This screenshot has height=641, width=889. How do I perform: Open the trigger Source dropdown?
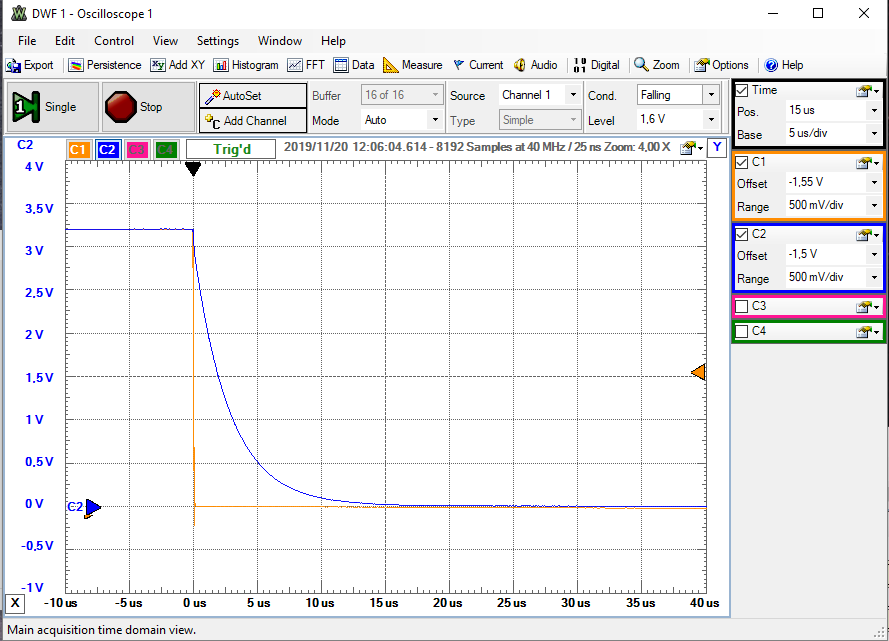pyautogui.click(x=572, y=95)
